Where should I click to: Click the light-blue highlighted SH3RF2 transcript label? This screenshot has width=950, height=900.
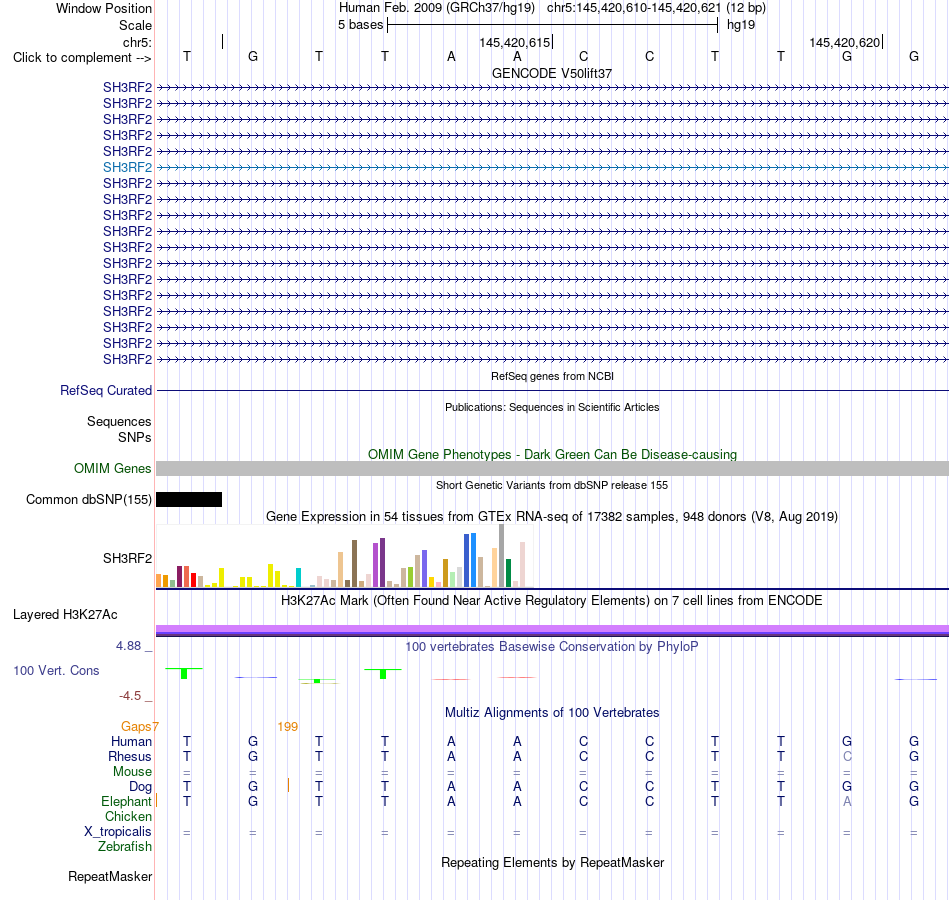pyautogui.click(x=127, y=167)
